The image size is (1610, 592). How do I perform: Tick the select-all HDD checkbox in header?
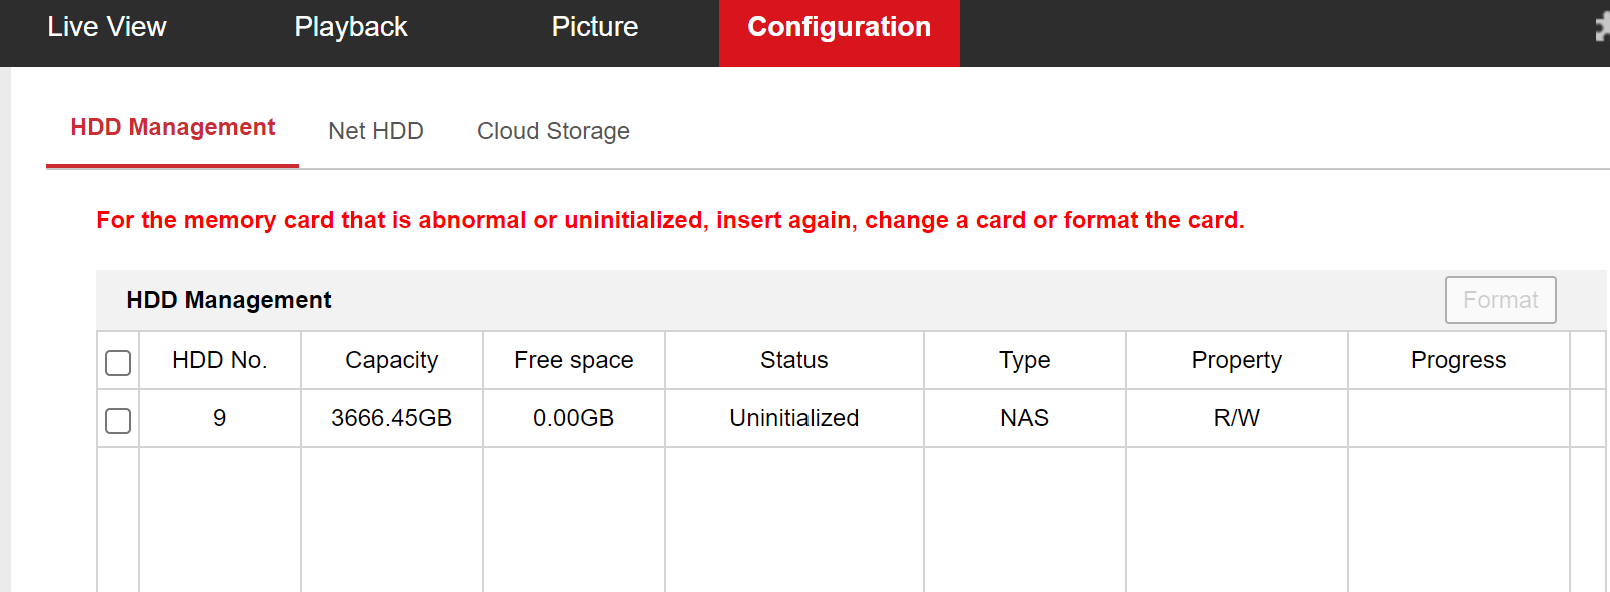pos(118,362)
